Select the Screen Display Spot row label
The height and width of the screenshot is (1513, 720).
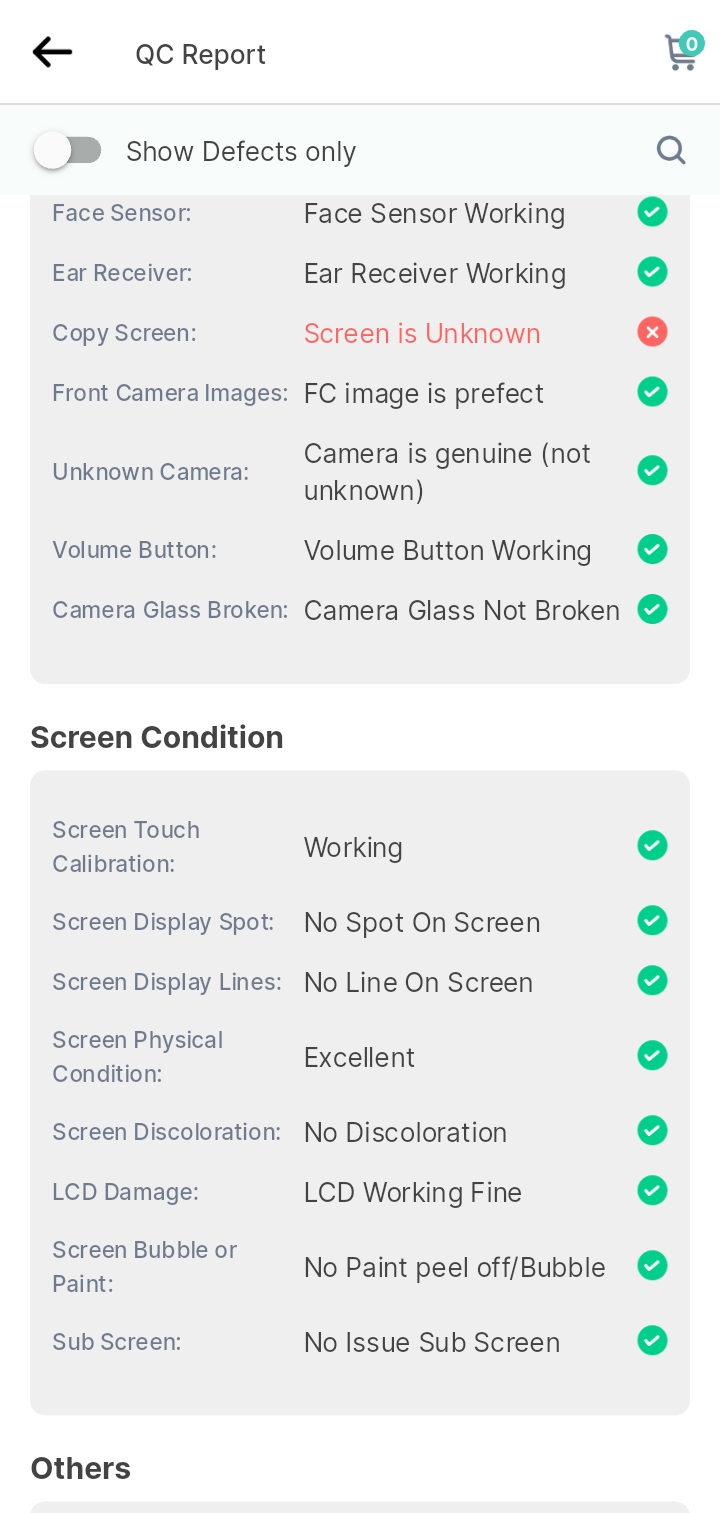[x=163, y=922]
